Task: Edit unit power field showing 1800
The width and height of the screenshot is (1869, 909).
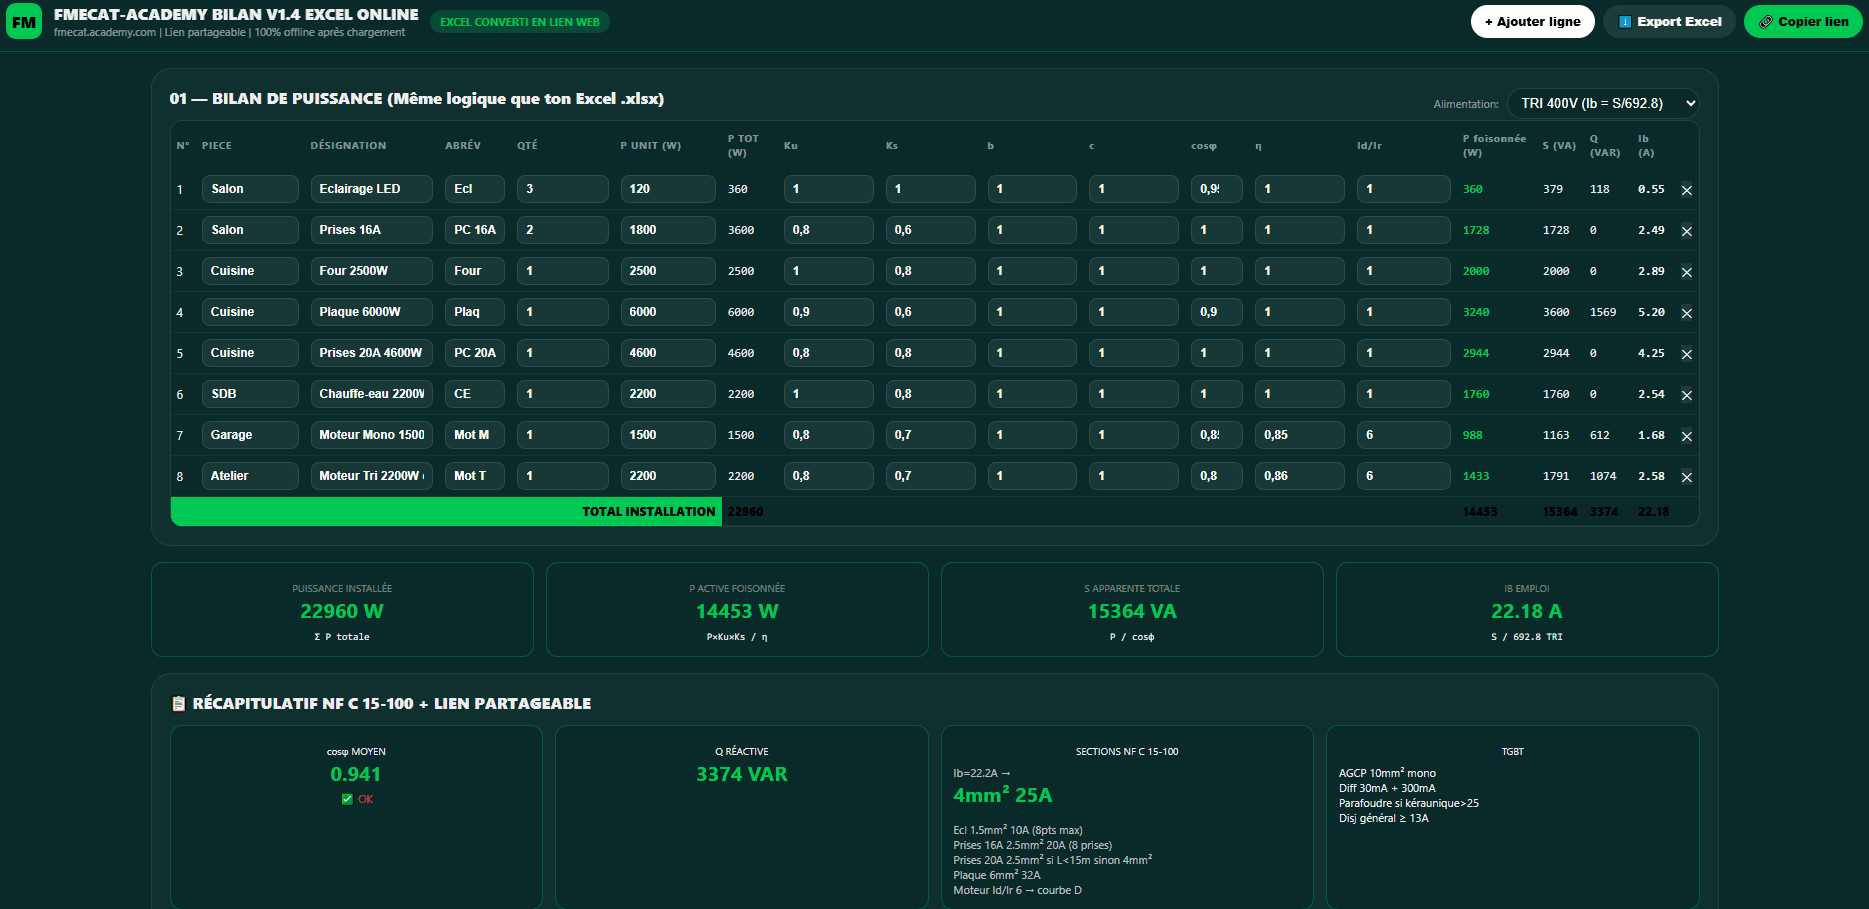Action: click(x=668, y=230)
